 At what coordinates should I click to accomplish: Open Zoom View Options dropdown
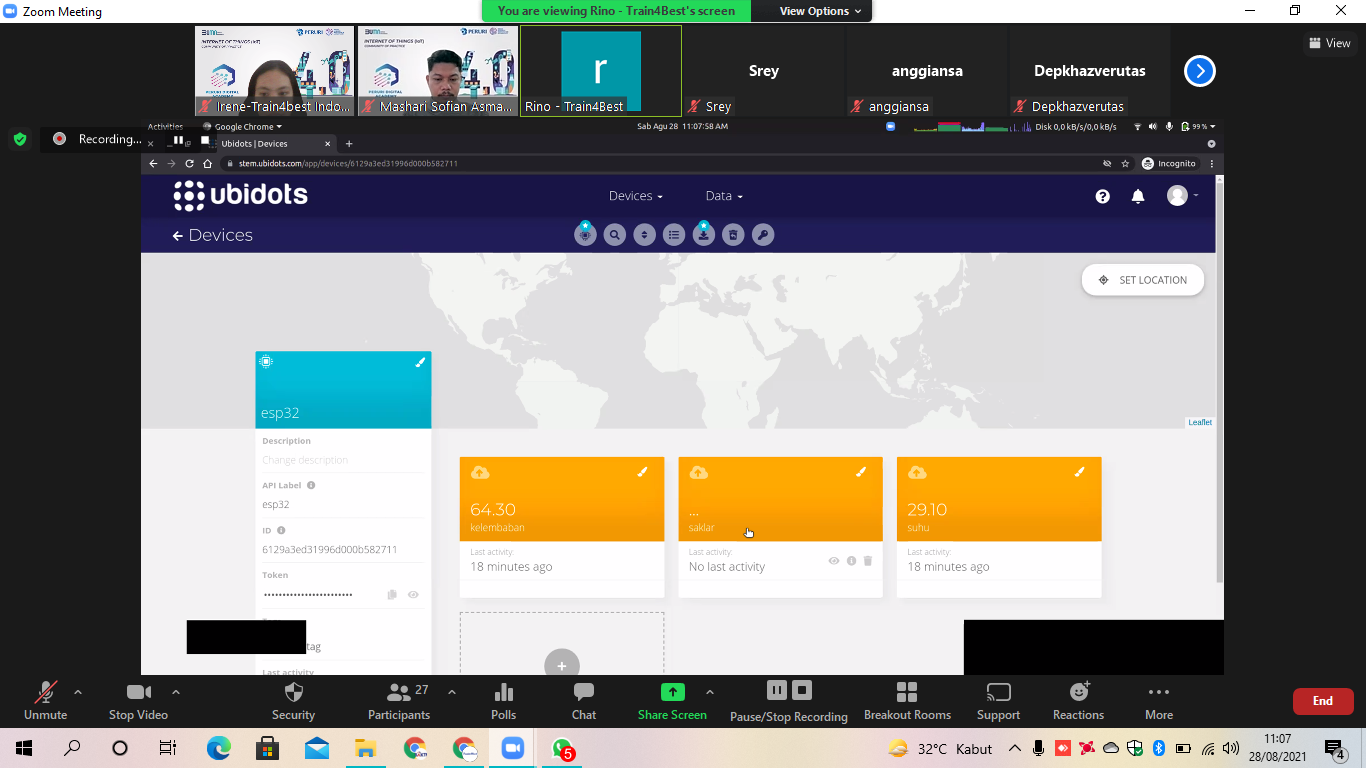click(821, 11)
